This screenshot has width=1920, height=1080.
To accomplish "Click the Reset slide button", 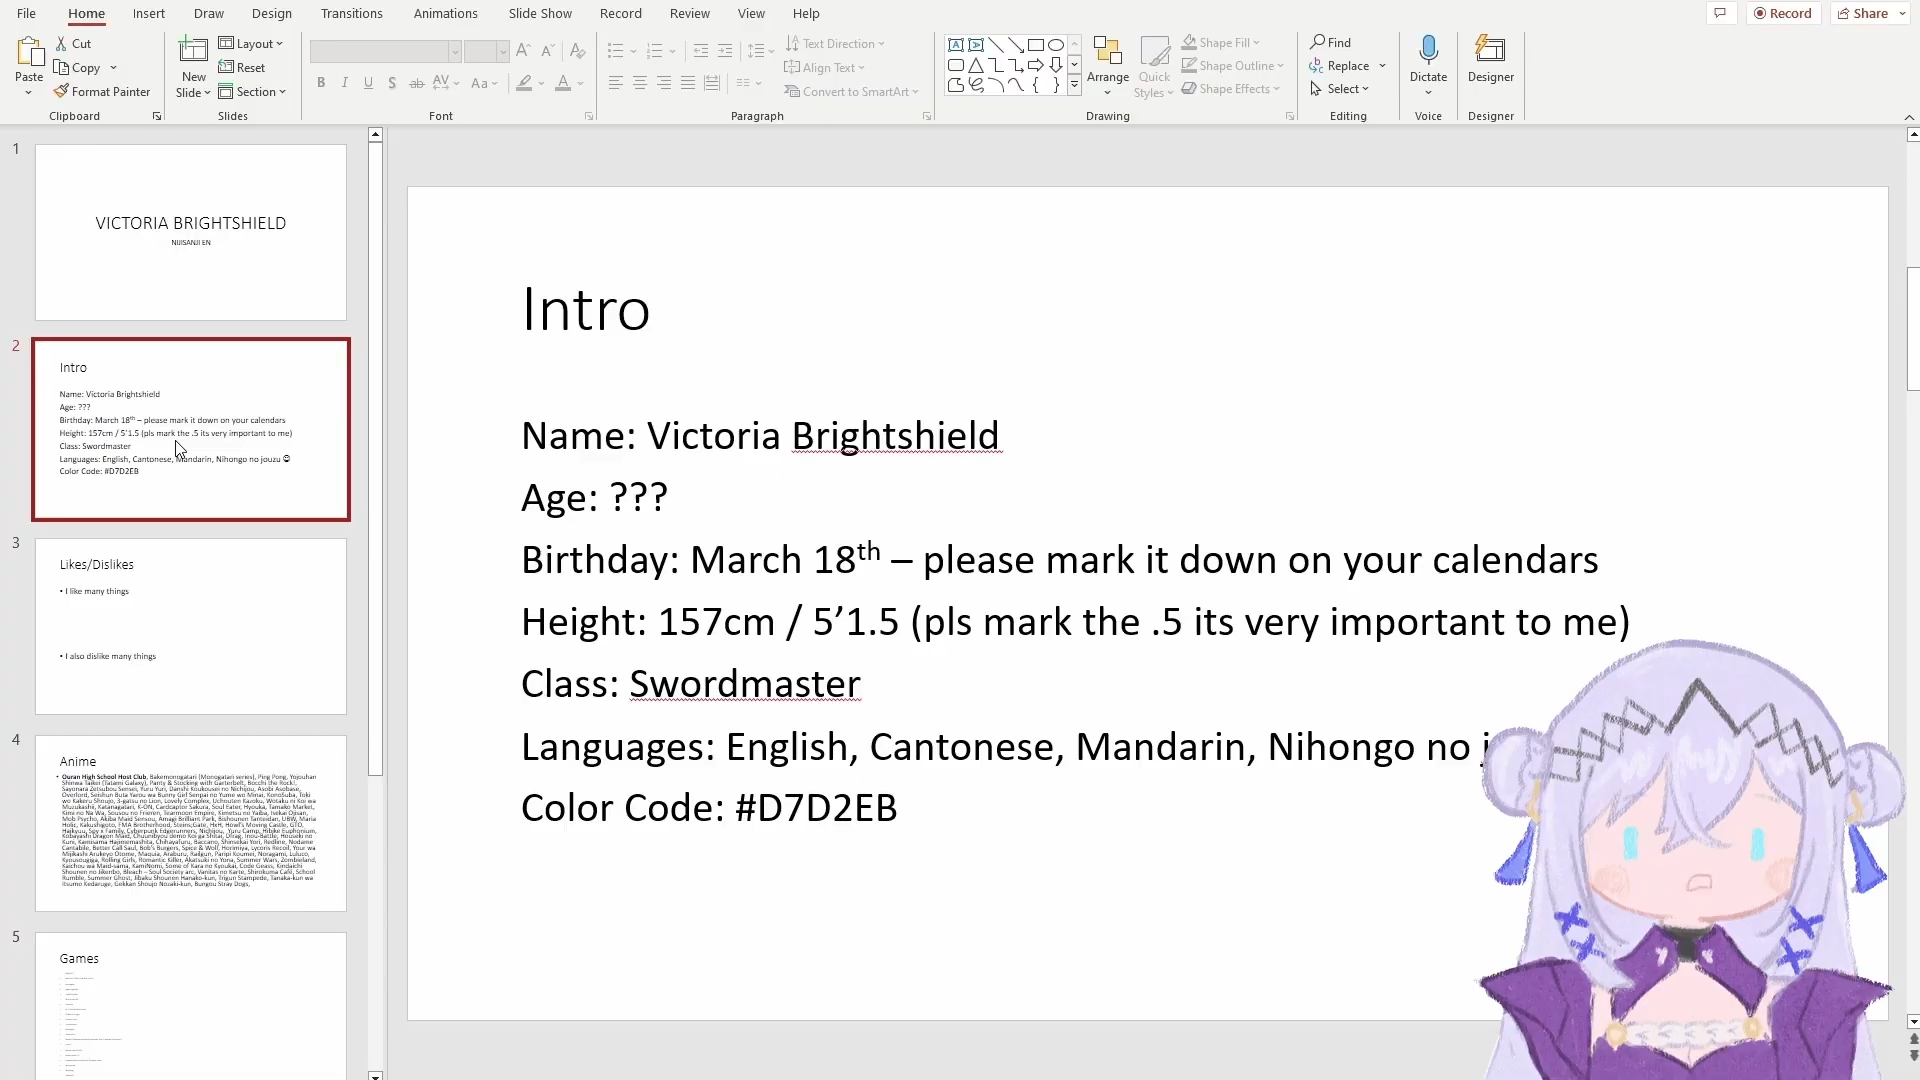I will [x=242, y=68].
